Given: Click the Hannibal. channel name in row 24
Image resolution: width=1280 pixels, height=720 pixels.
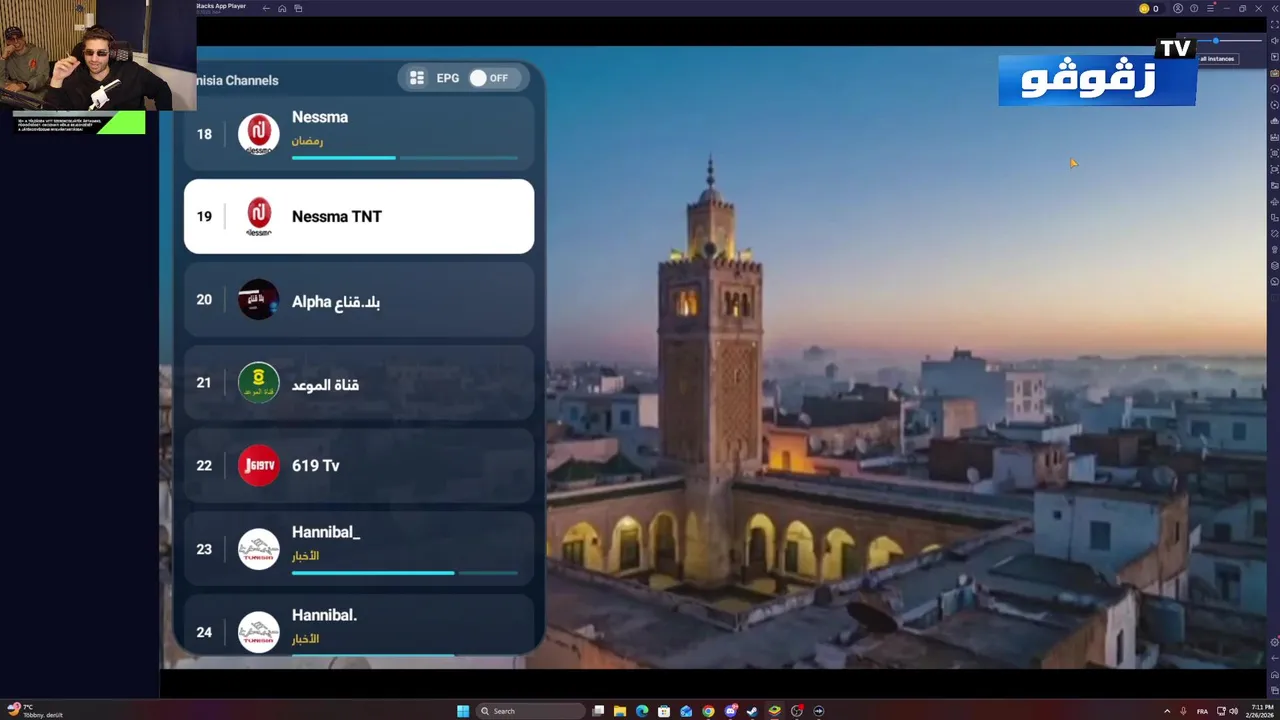Looking at the screenshot, I should [324, 615].
